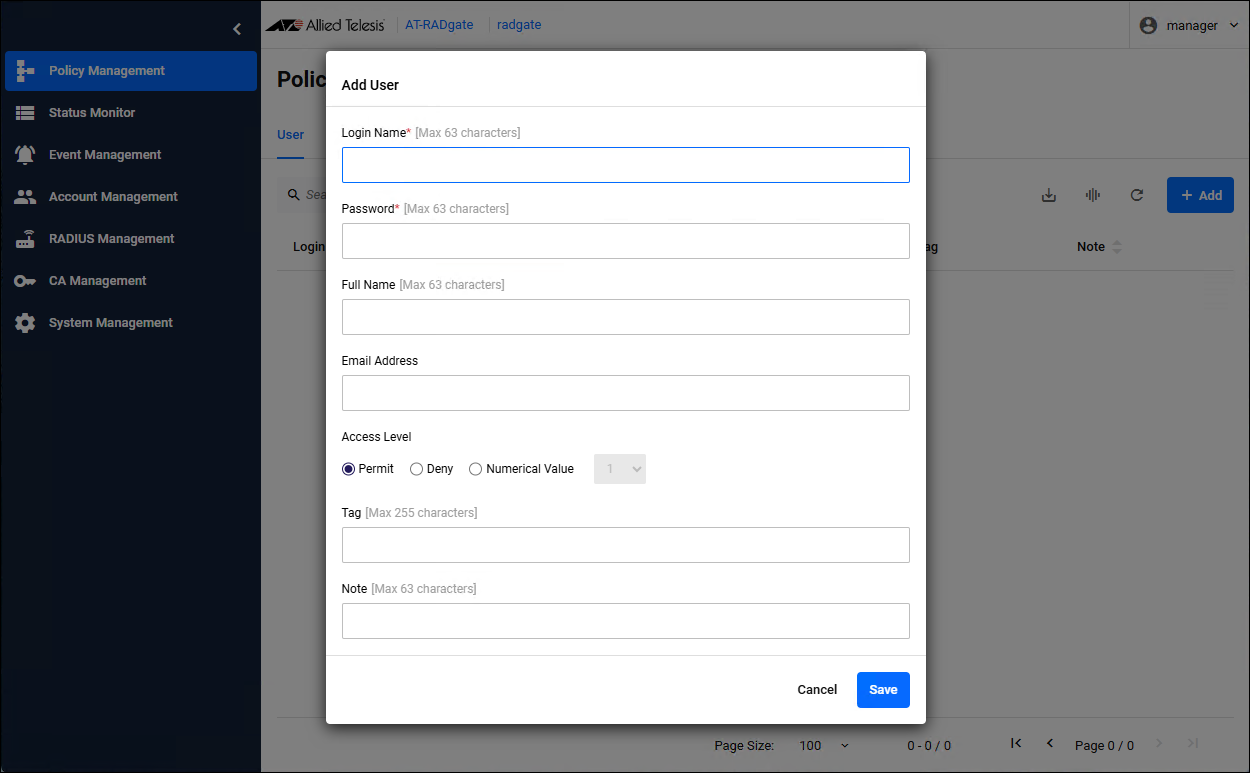This screenshot has width=1250, height=773.
Task: Click the Status Monitor list icon
Action: tap(26, 113)
